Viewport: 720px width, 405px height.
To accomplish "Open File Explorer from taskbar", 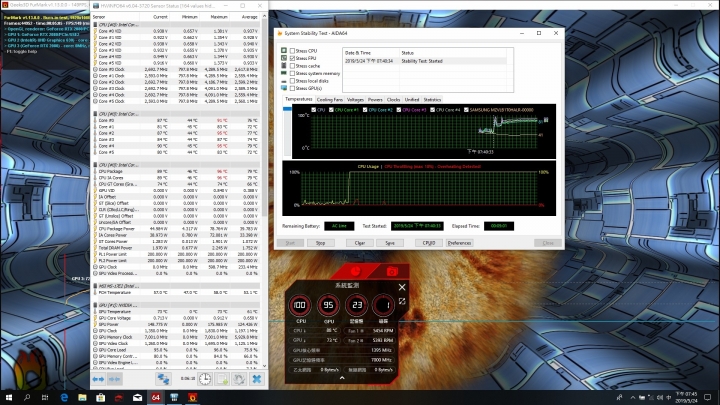I will (82, 398).
